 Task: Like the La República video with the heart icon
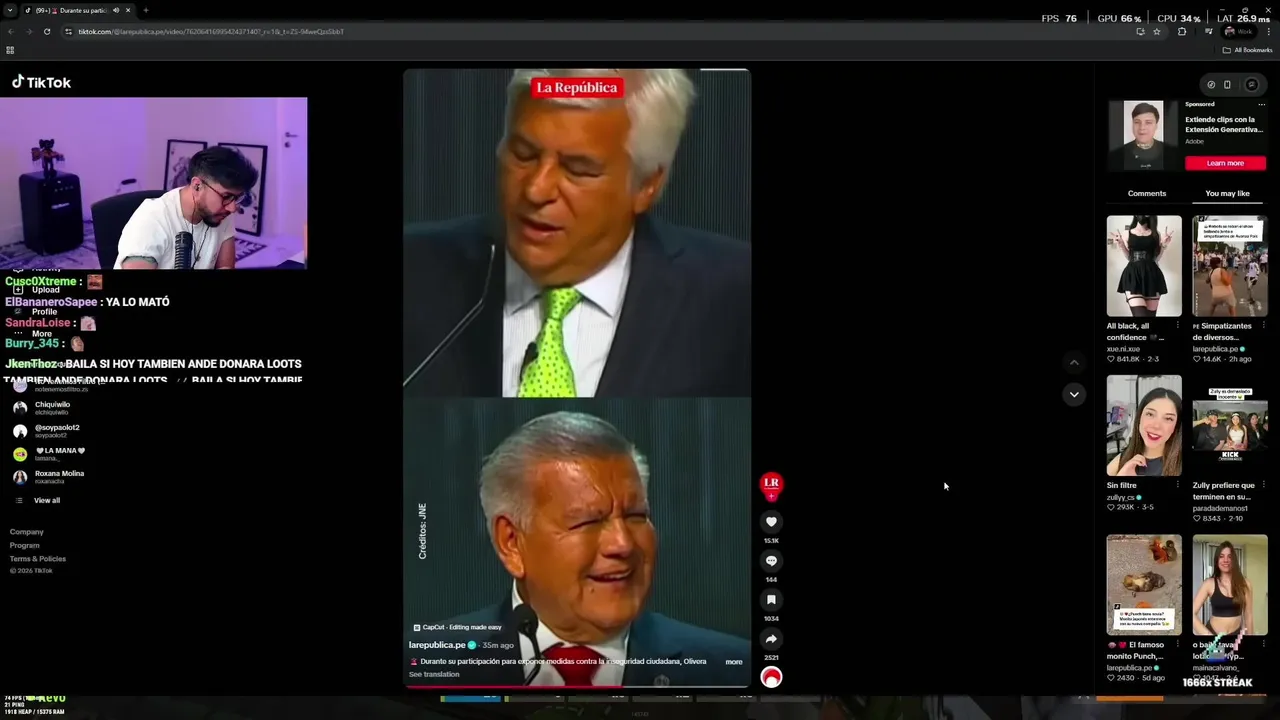coord(771,521)
